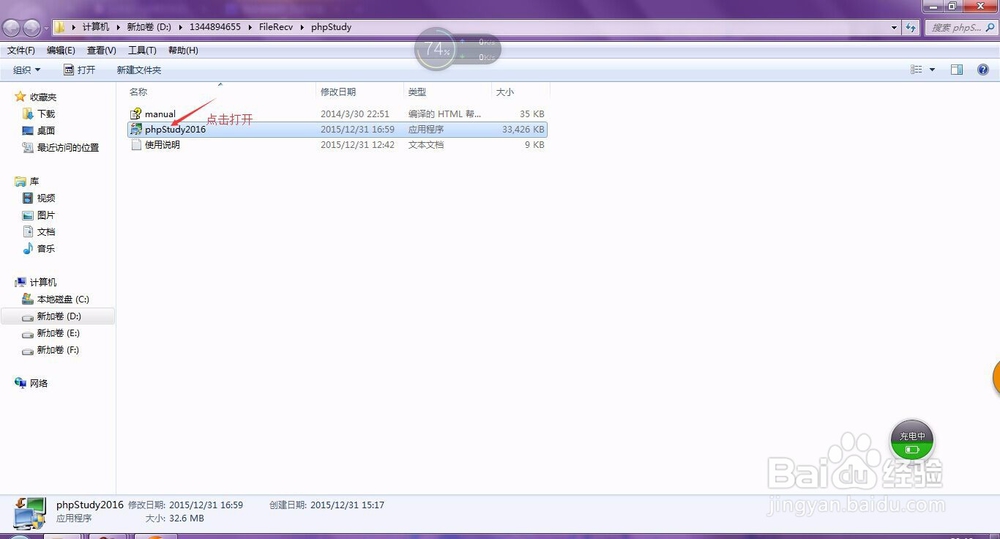This screenshot has width=1000, height=539.
Task: Click the phpStudy breadcrumb segment
Action: coord(331,27)
